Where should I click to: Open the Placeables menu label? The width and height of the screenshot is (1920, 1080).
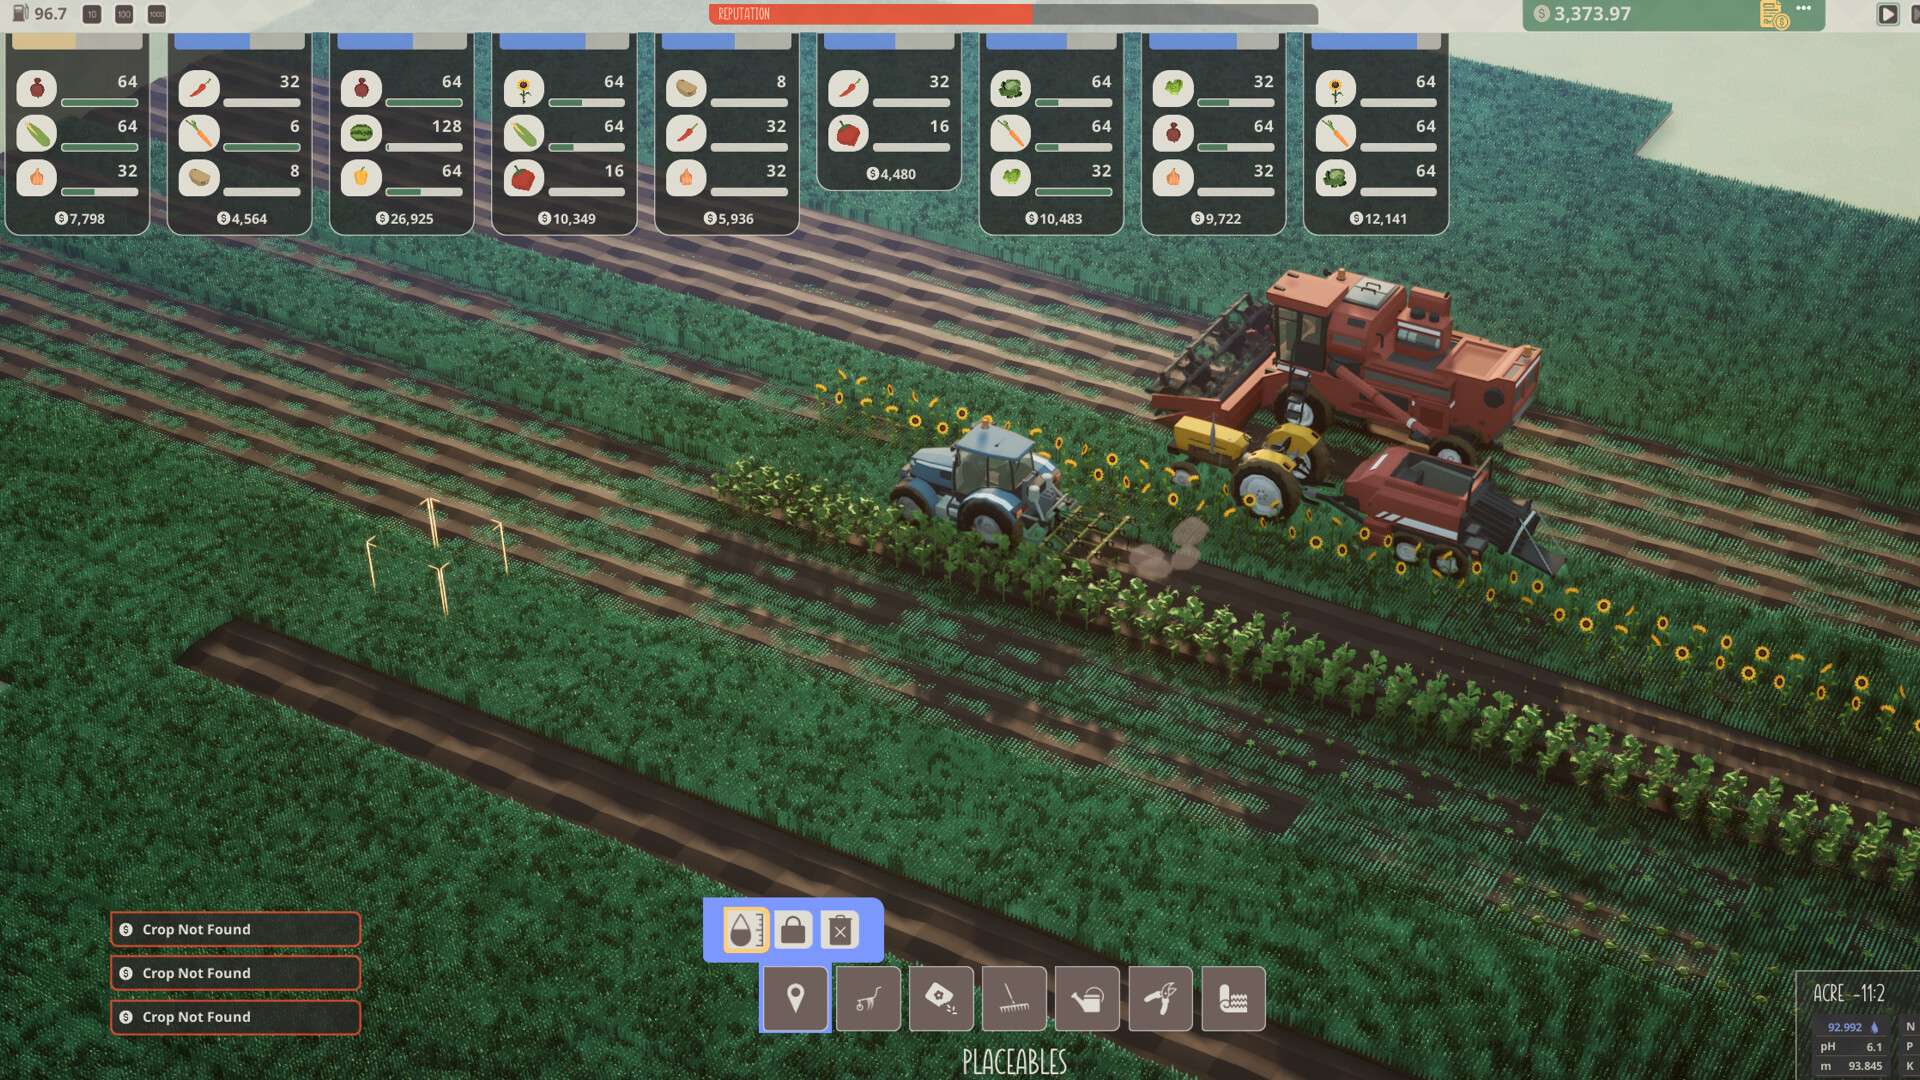(x=1014, y=1062)
